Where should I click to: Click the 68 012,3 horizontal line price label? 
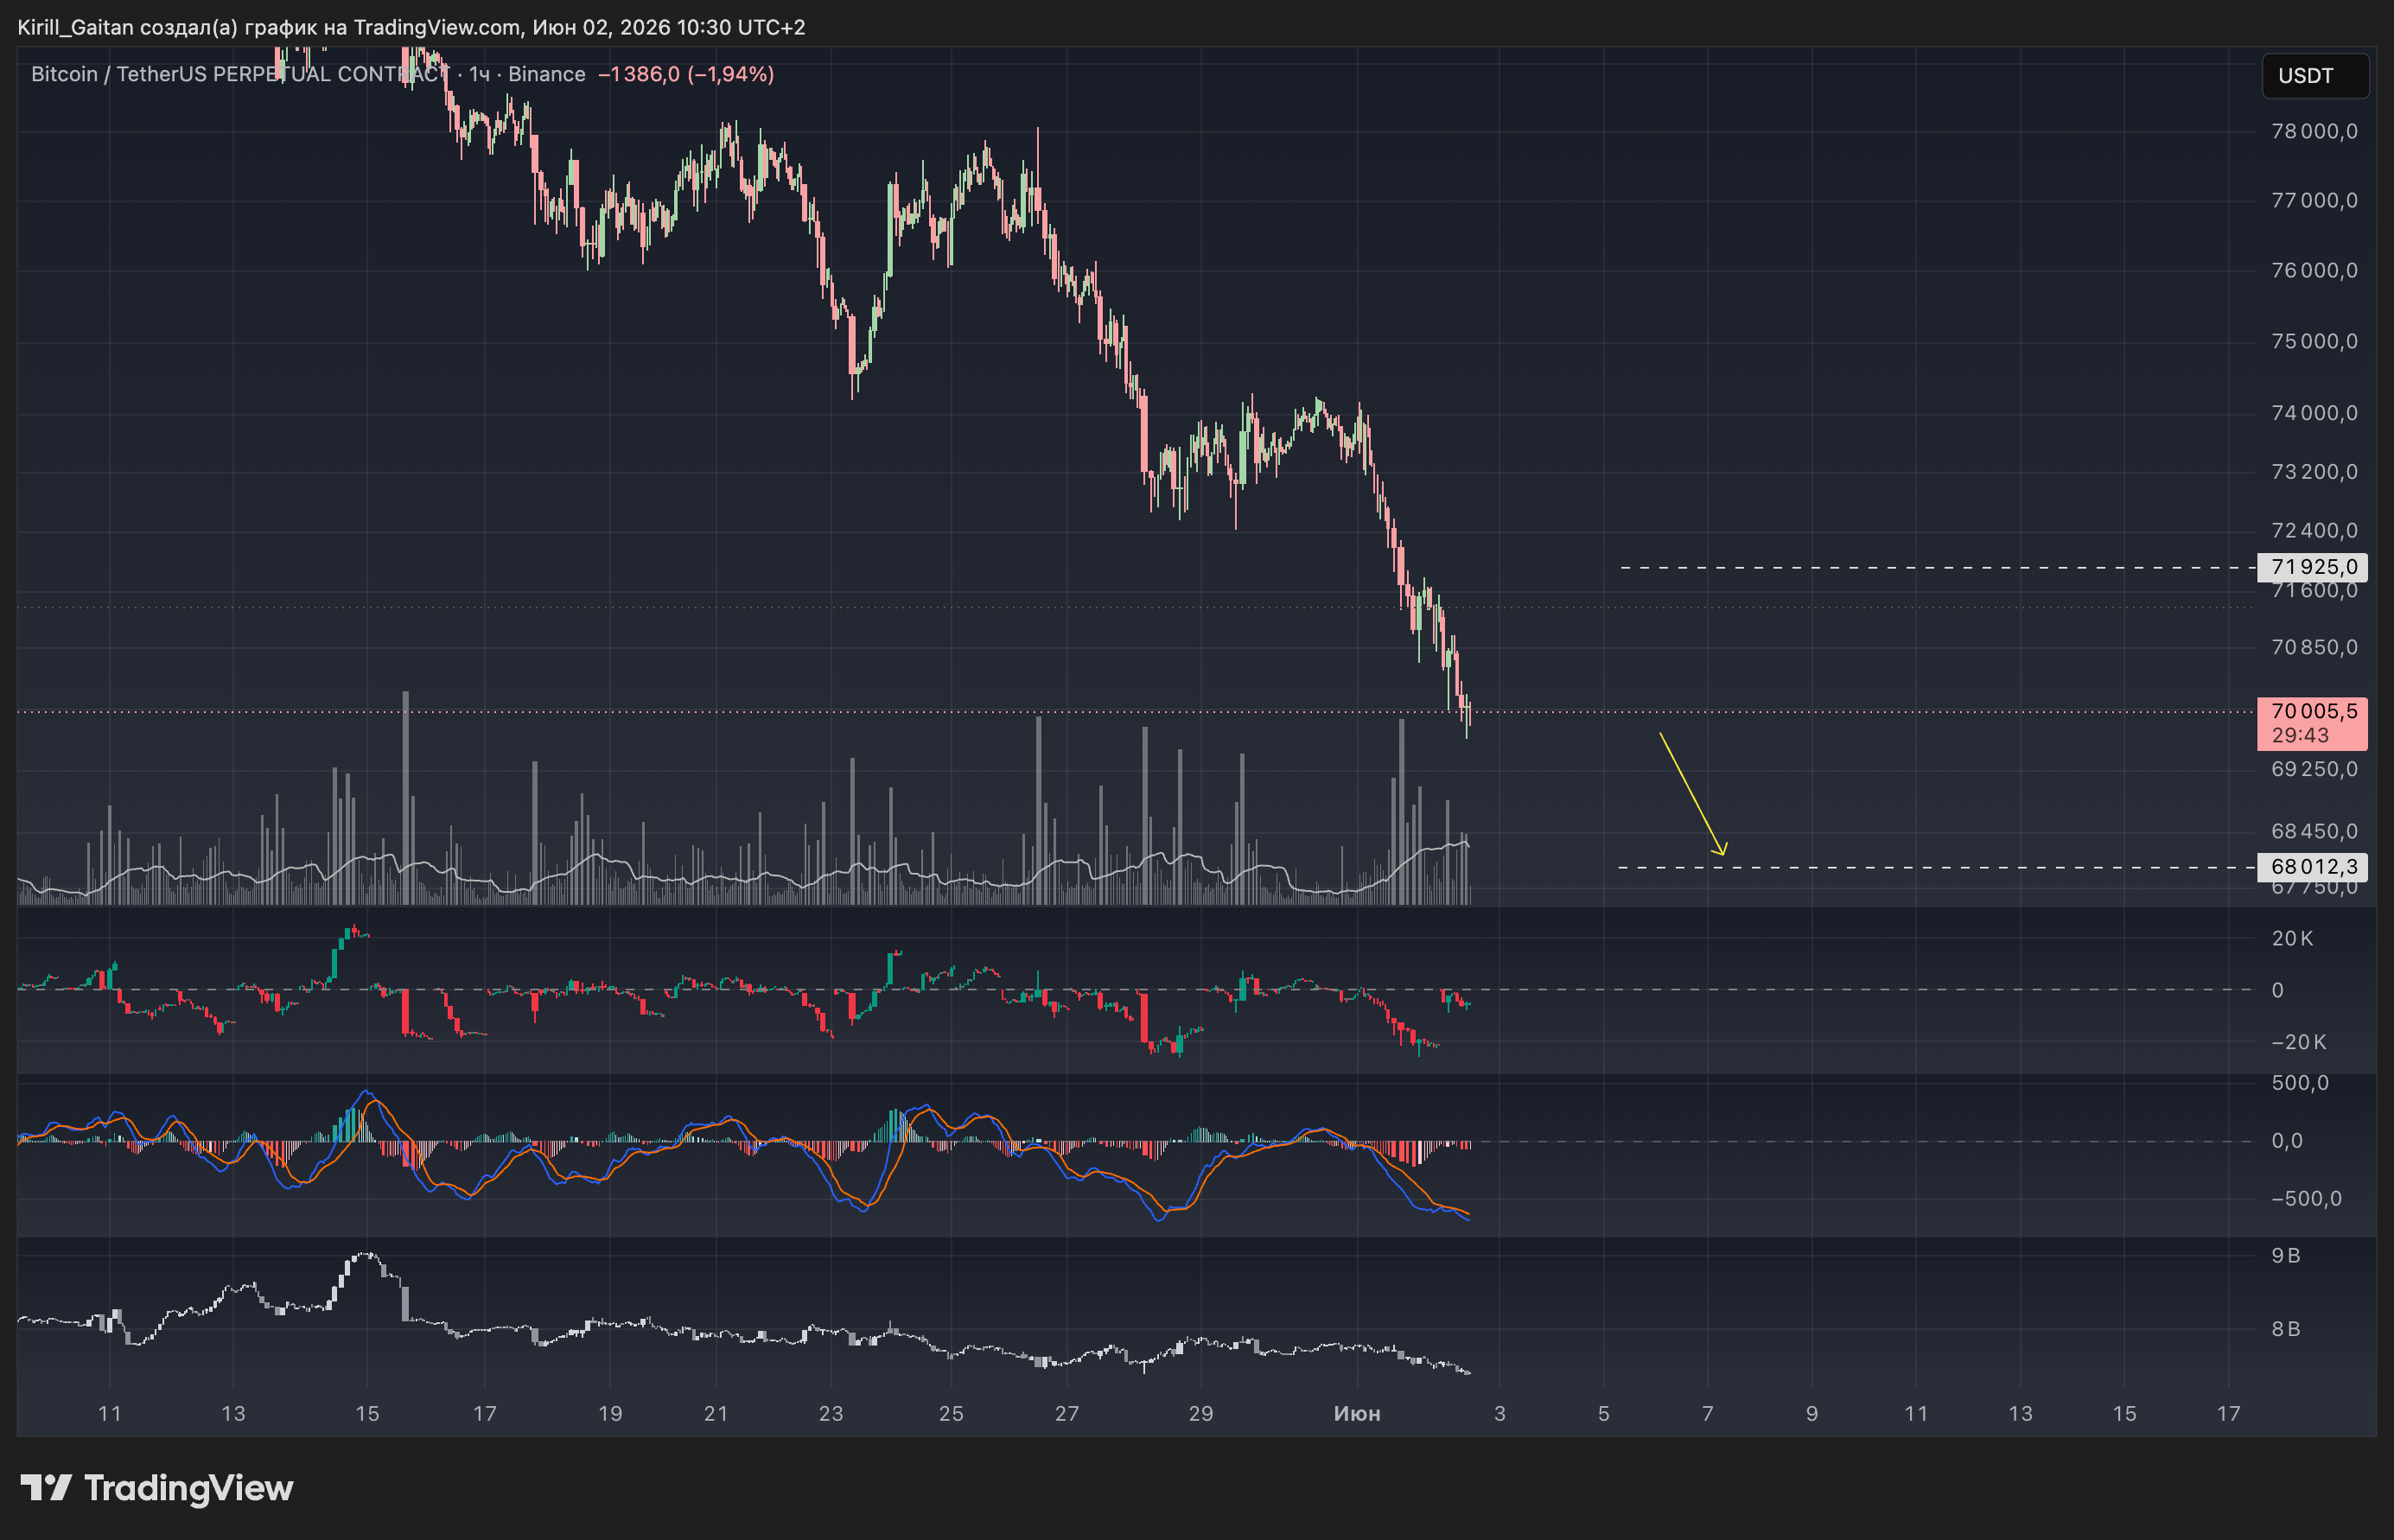(x=2313, y=867)
